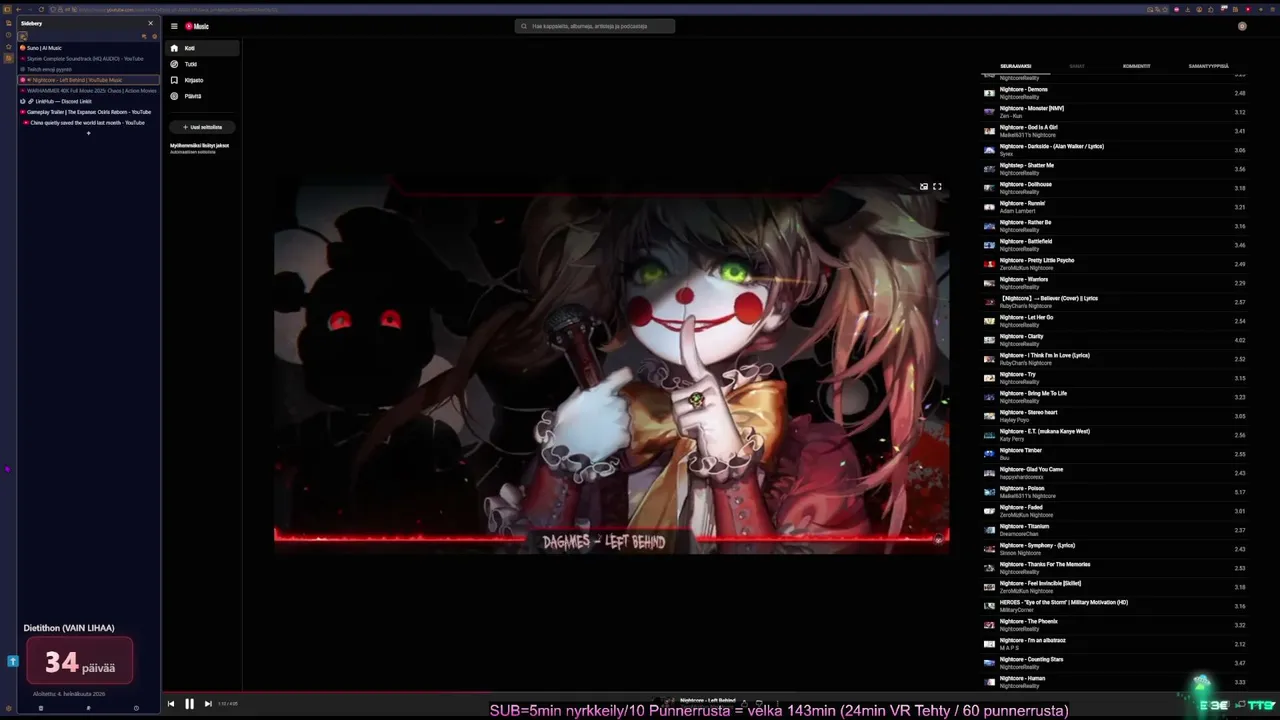Play Nightcore - Demons from queue

[x=1115, y=93]
